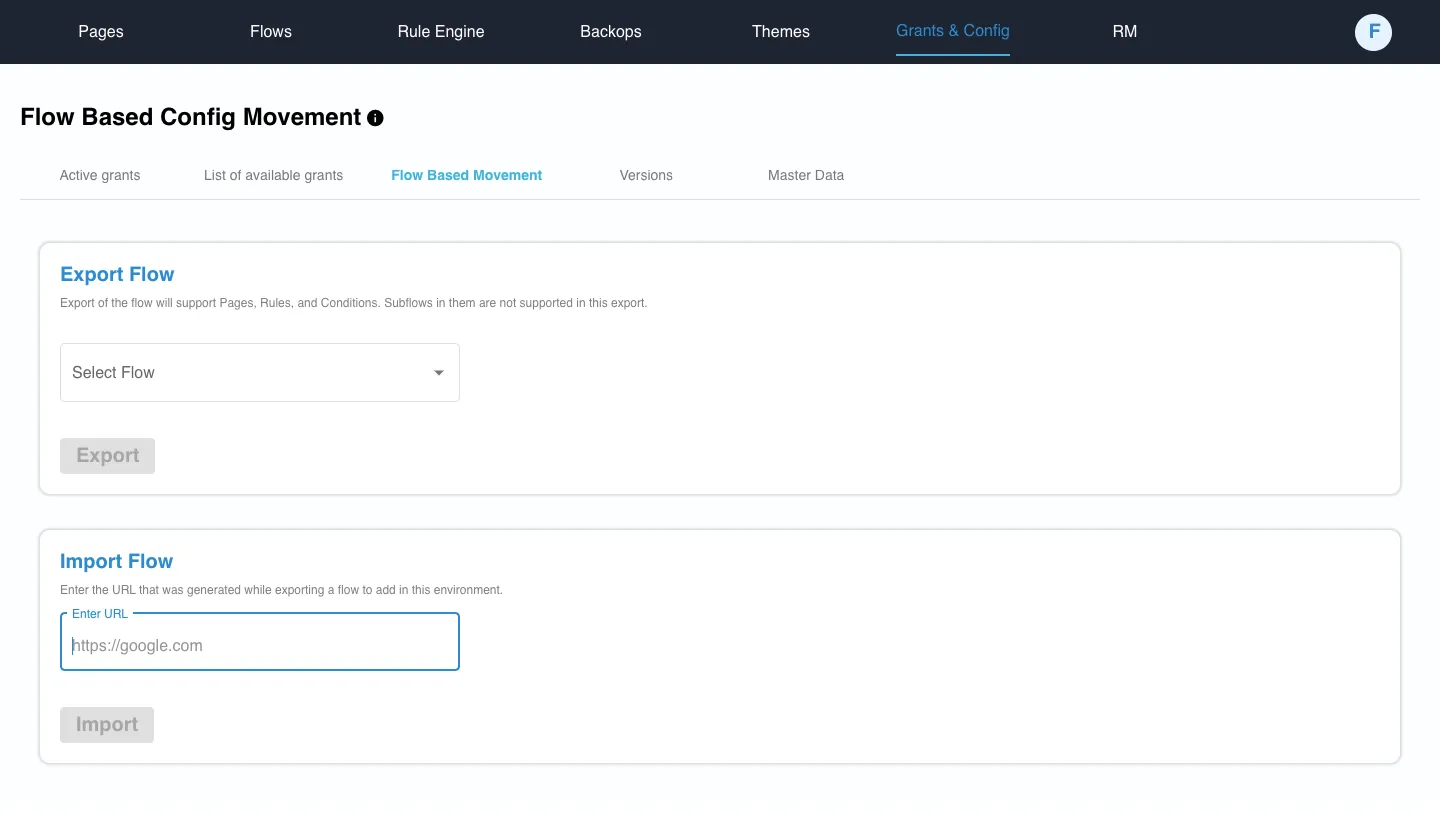Select Flow Based Movement tab
This screenshot has width=1440, height=813.
[x=467, y=175]
